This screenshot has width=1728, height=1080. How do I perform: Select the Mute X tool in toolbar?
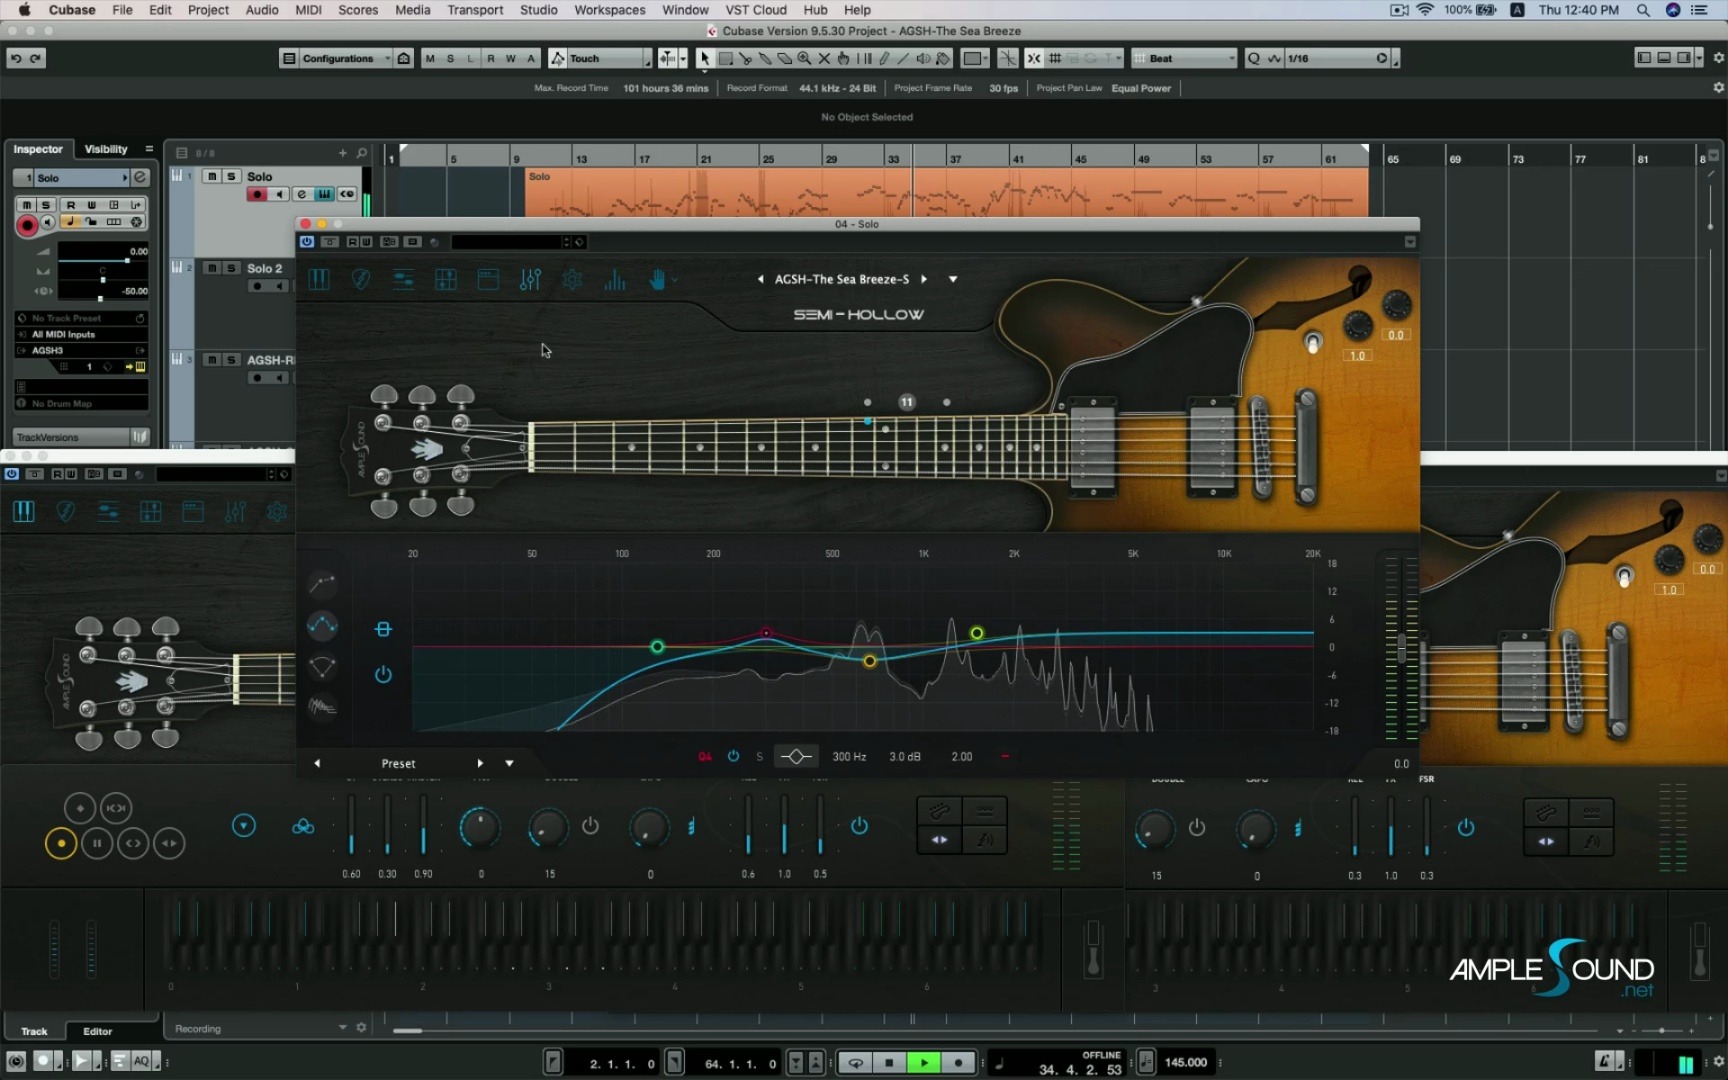tap(824, 58)
